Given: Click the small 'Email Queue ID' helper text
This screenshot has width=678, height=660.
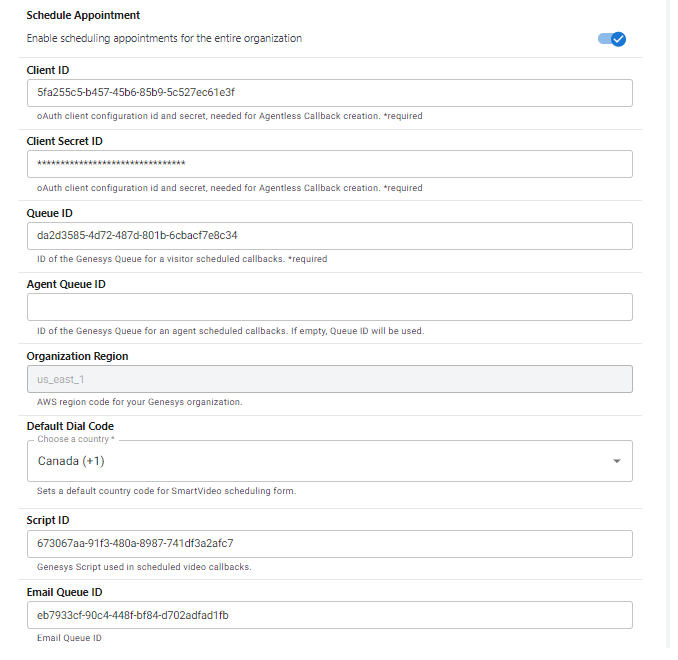Looking at the screenshot, I should point(69,638).
